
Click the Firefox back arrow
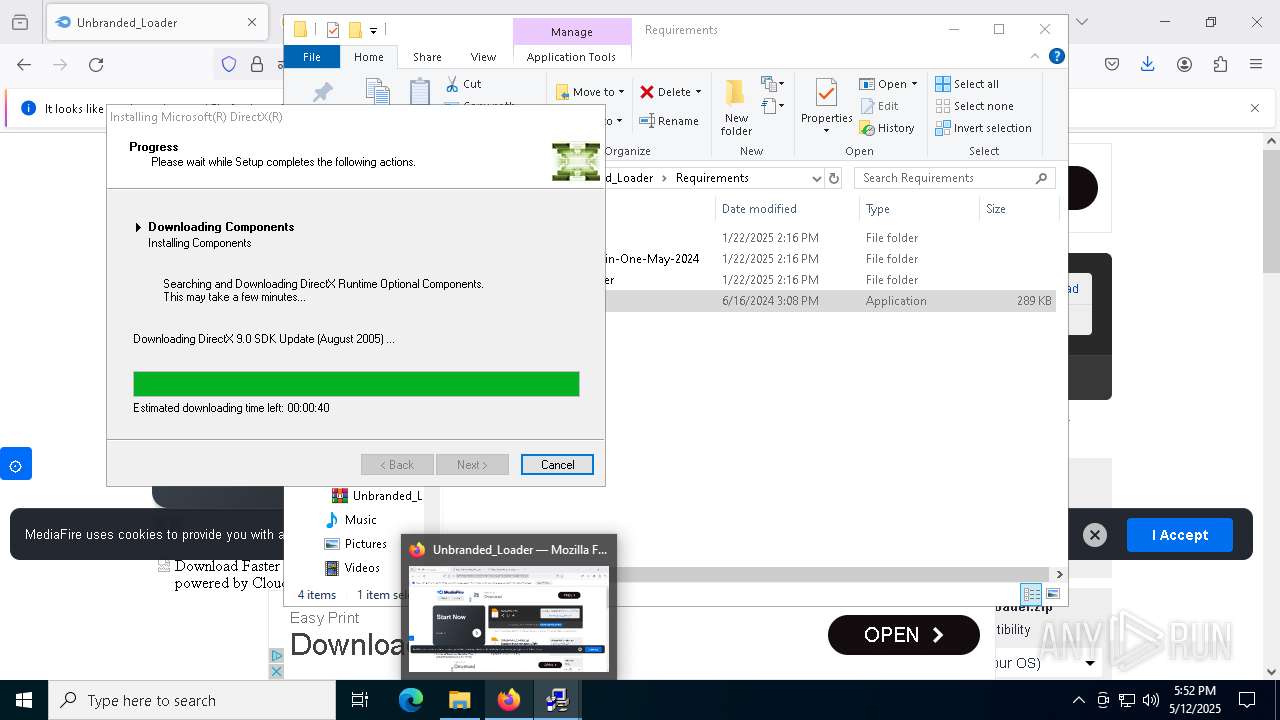point(24,65)
